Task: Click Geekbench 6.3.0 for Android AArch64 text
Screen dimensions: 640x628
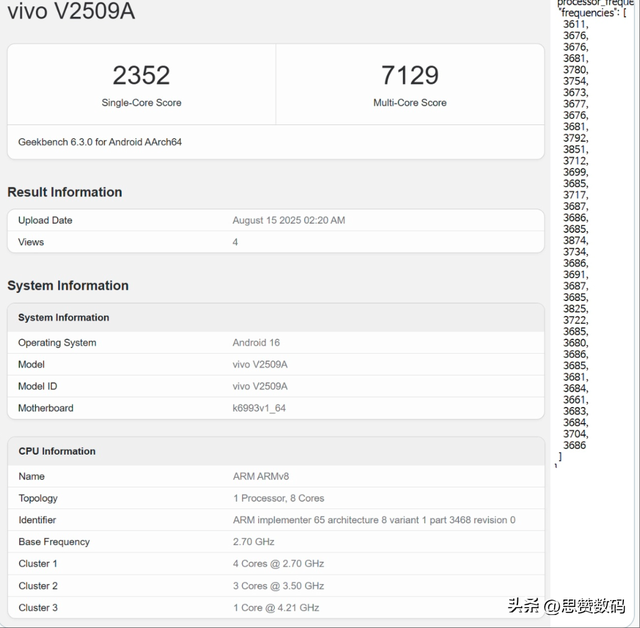Action: point(100,142)
